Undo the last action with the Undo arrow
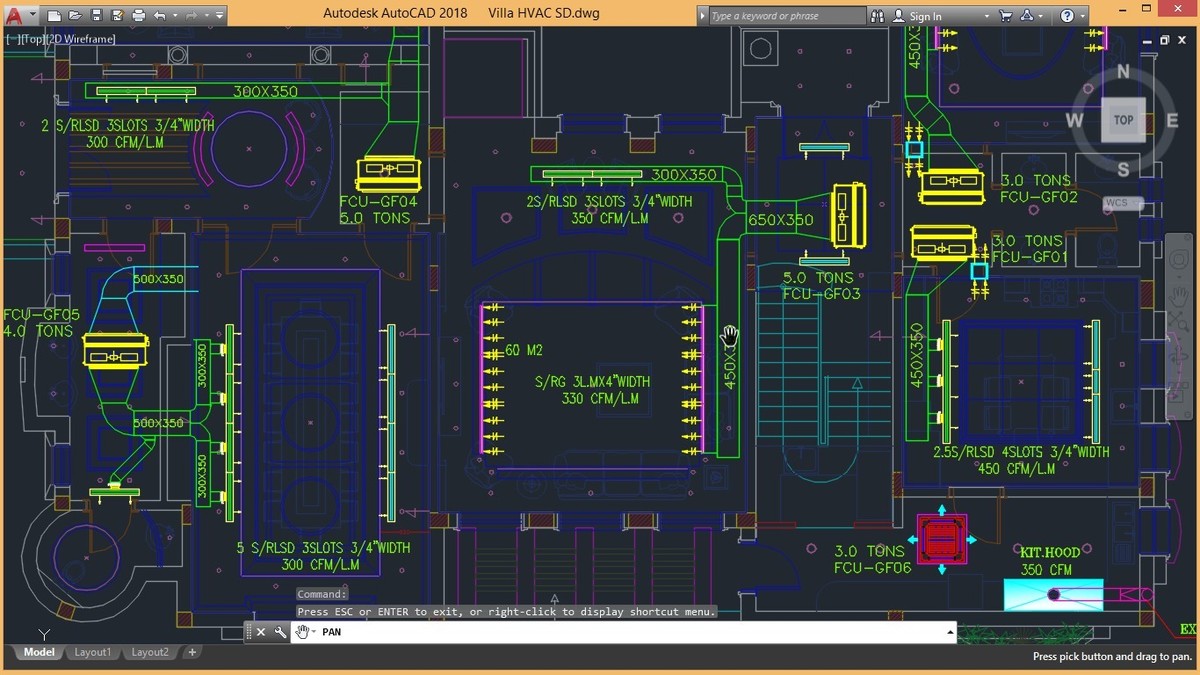This screenshot has width=1200, height=675. 161,16
